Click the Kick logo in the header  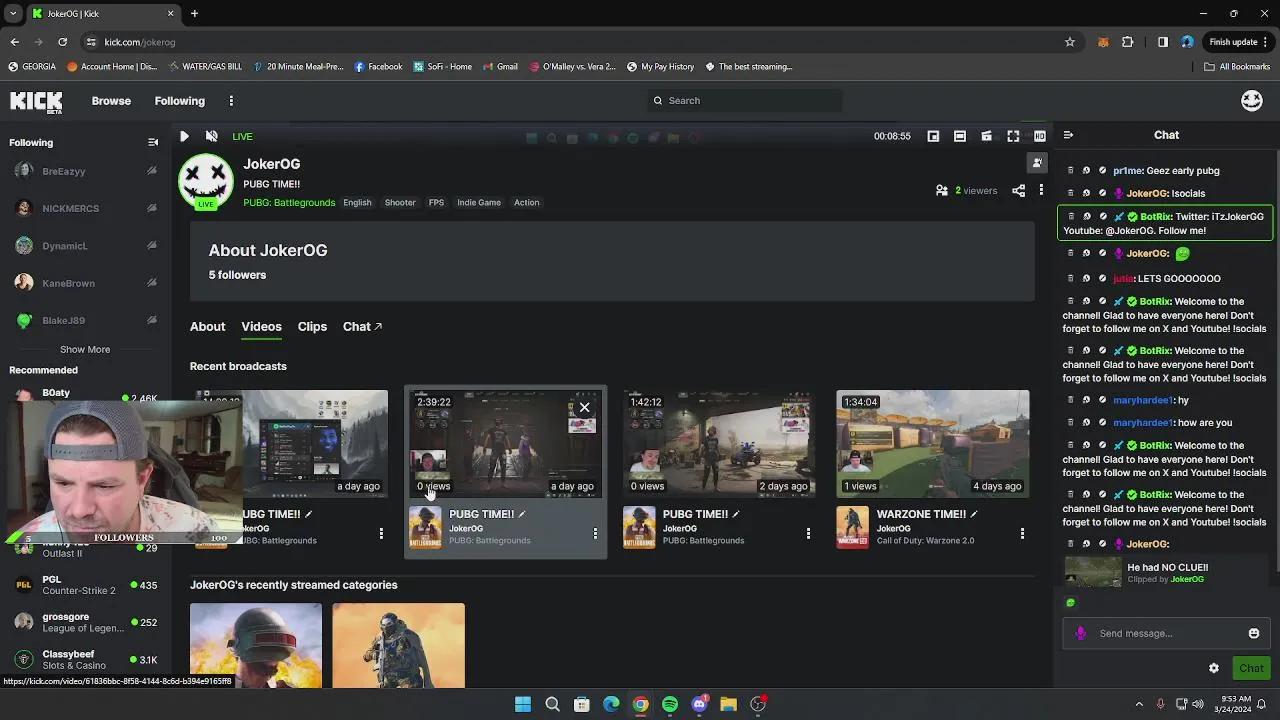point(36,101)
